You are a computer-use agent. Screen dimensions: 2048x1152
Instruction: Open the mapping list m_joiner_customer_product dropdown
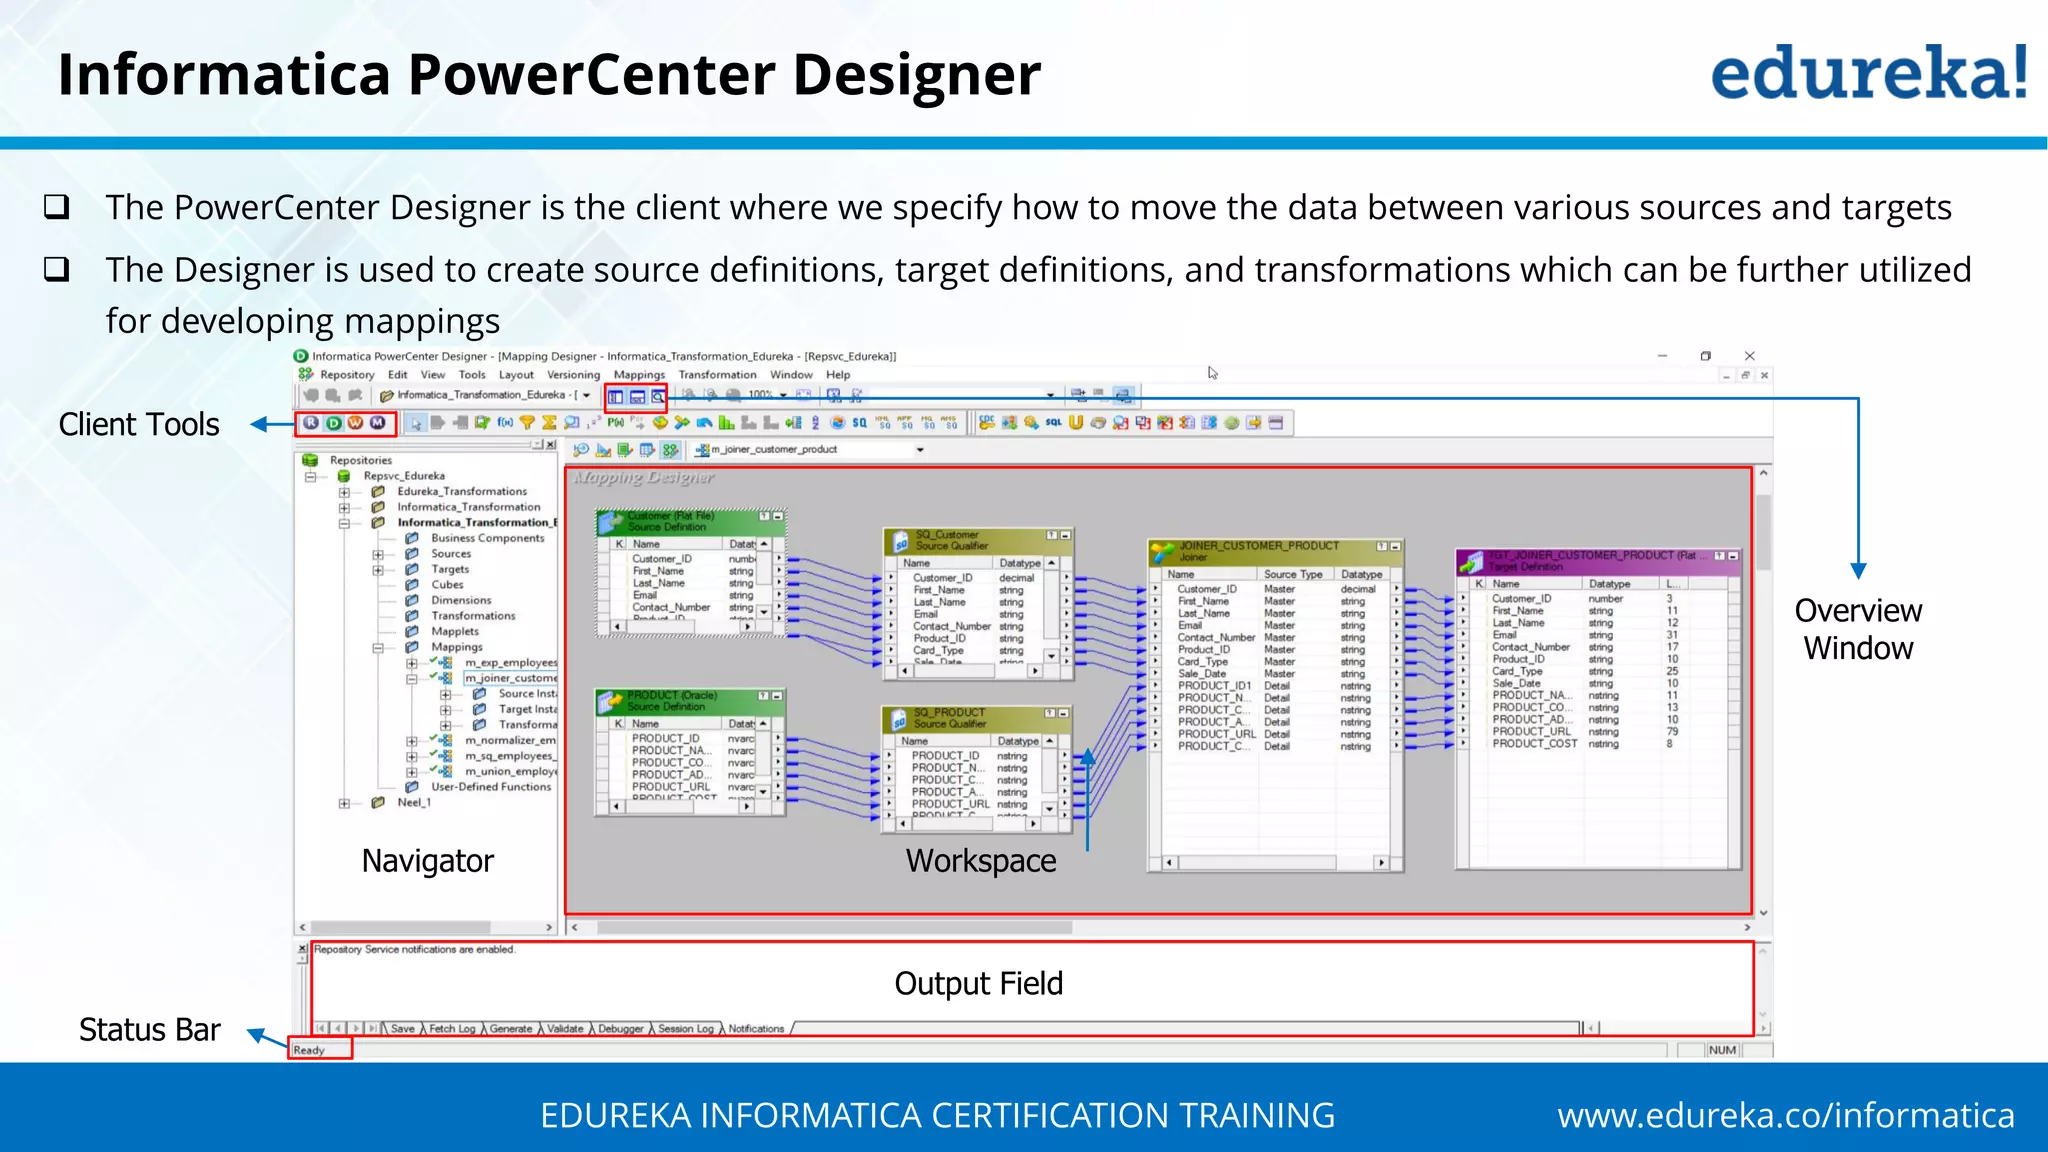pyautogui.click(x=920, y=450)
